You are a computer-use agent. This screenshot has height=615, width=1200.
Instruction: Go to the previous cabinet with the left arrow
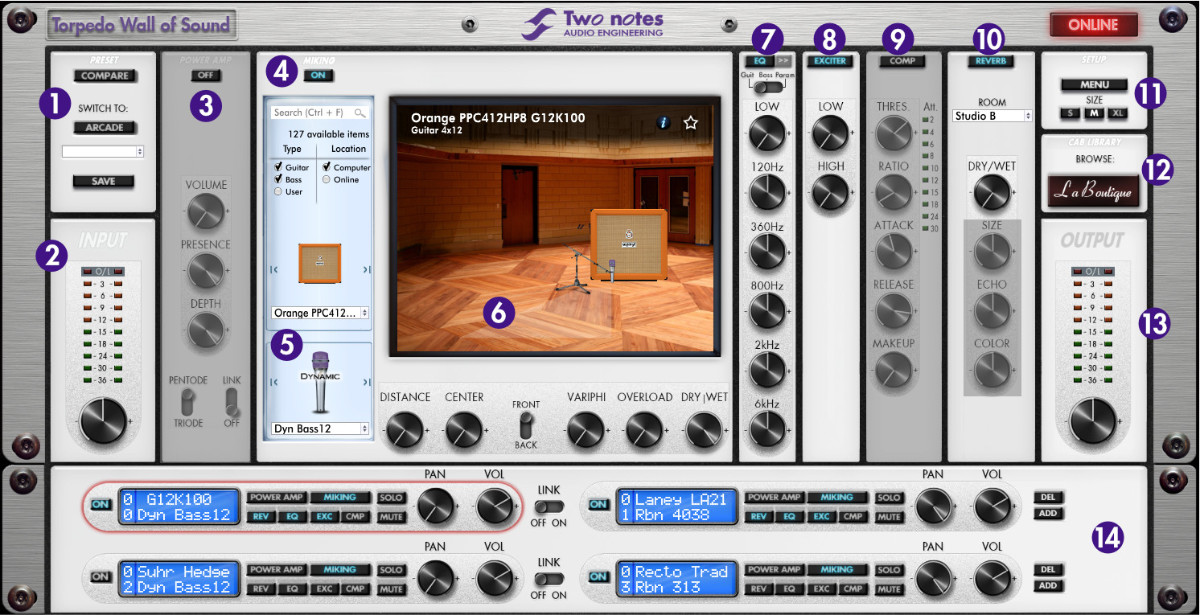pos(274,269)
